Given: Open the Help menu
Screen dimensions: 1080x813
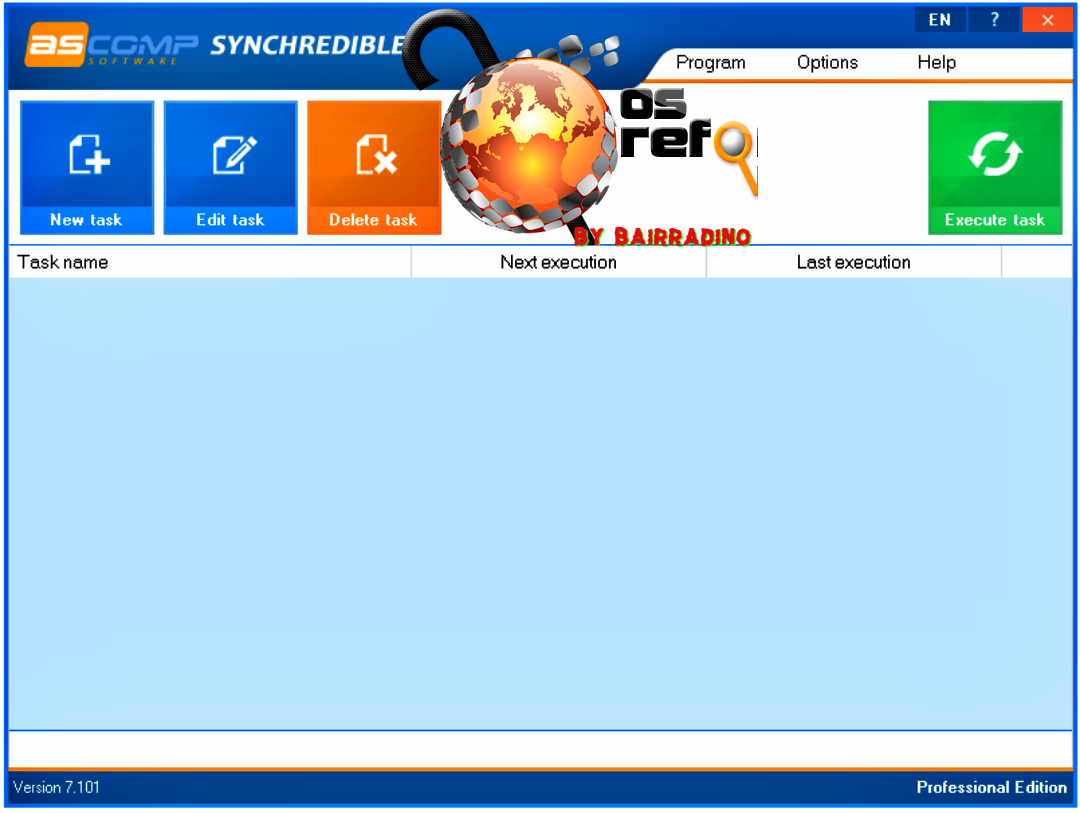Looking at the screenshot, I should pos(936,63).
